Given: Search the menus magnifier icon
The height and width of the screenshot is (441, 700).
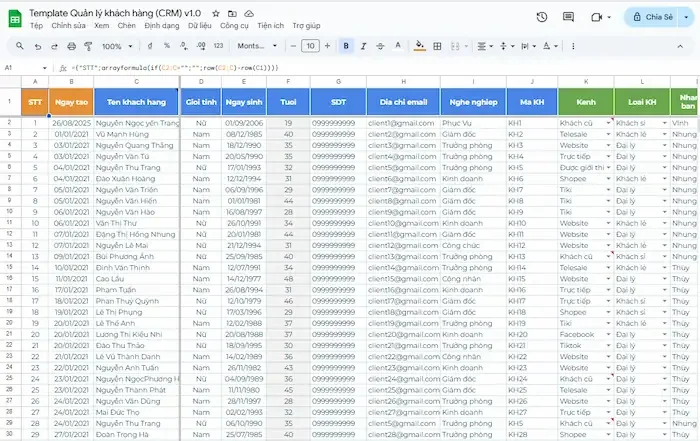Looking at the screenshot, I should (20, 46).
